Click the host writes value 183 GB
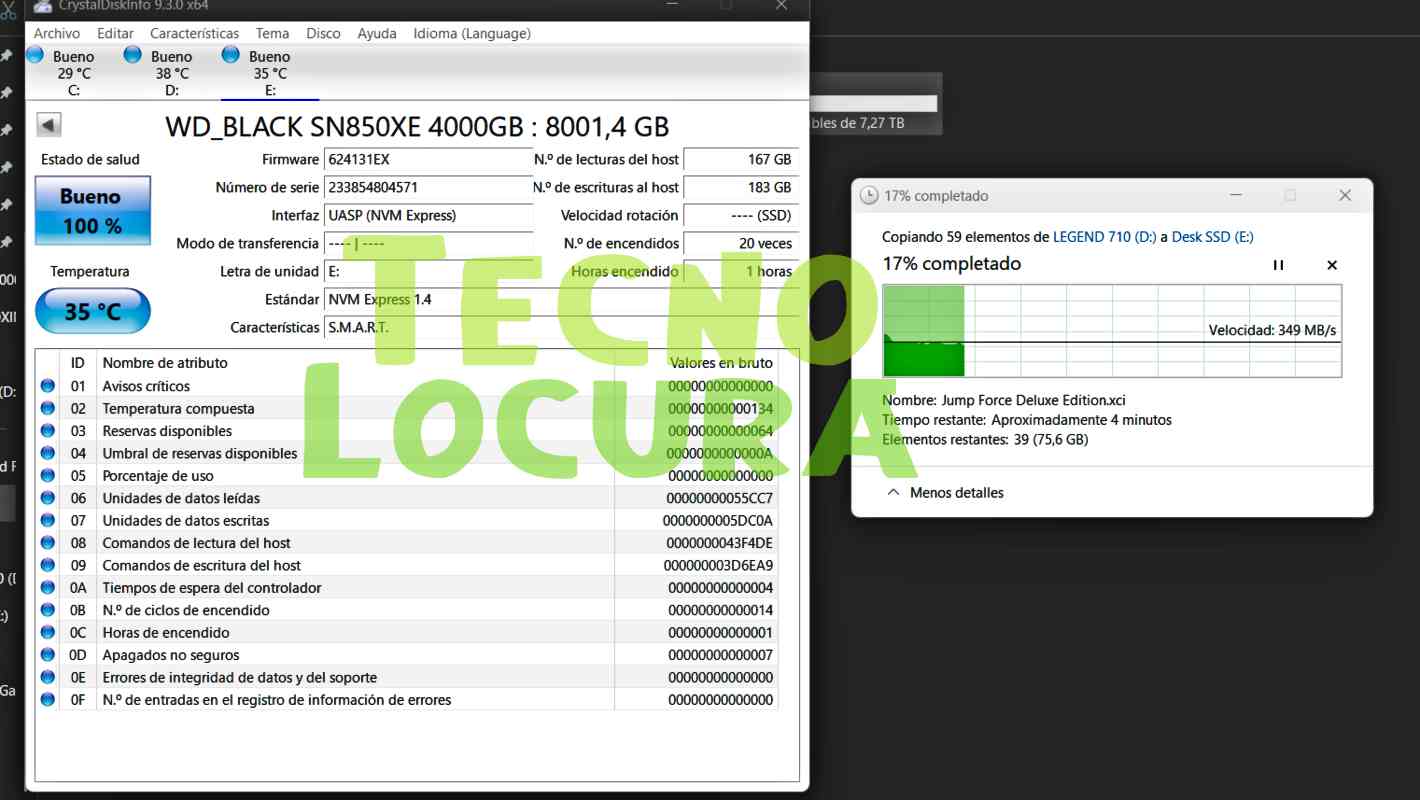The image size is (1420, 800). point(741,187)
